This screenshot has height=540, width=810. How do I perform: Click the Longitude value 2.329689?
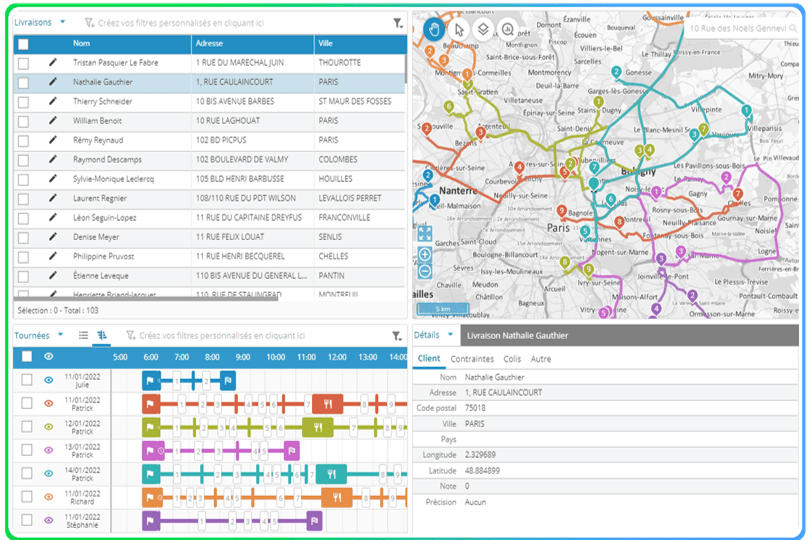tap(480, 455)
